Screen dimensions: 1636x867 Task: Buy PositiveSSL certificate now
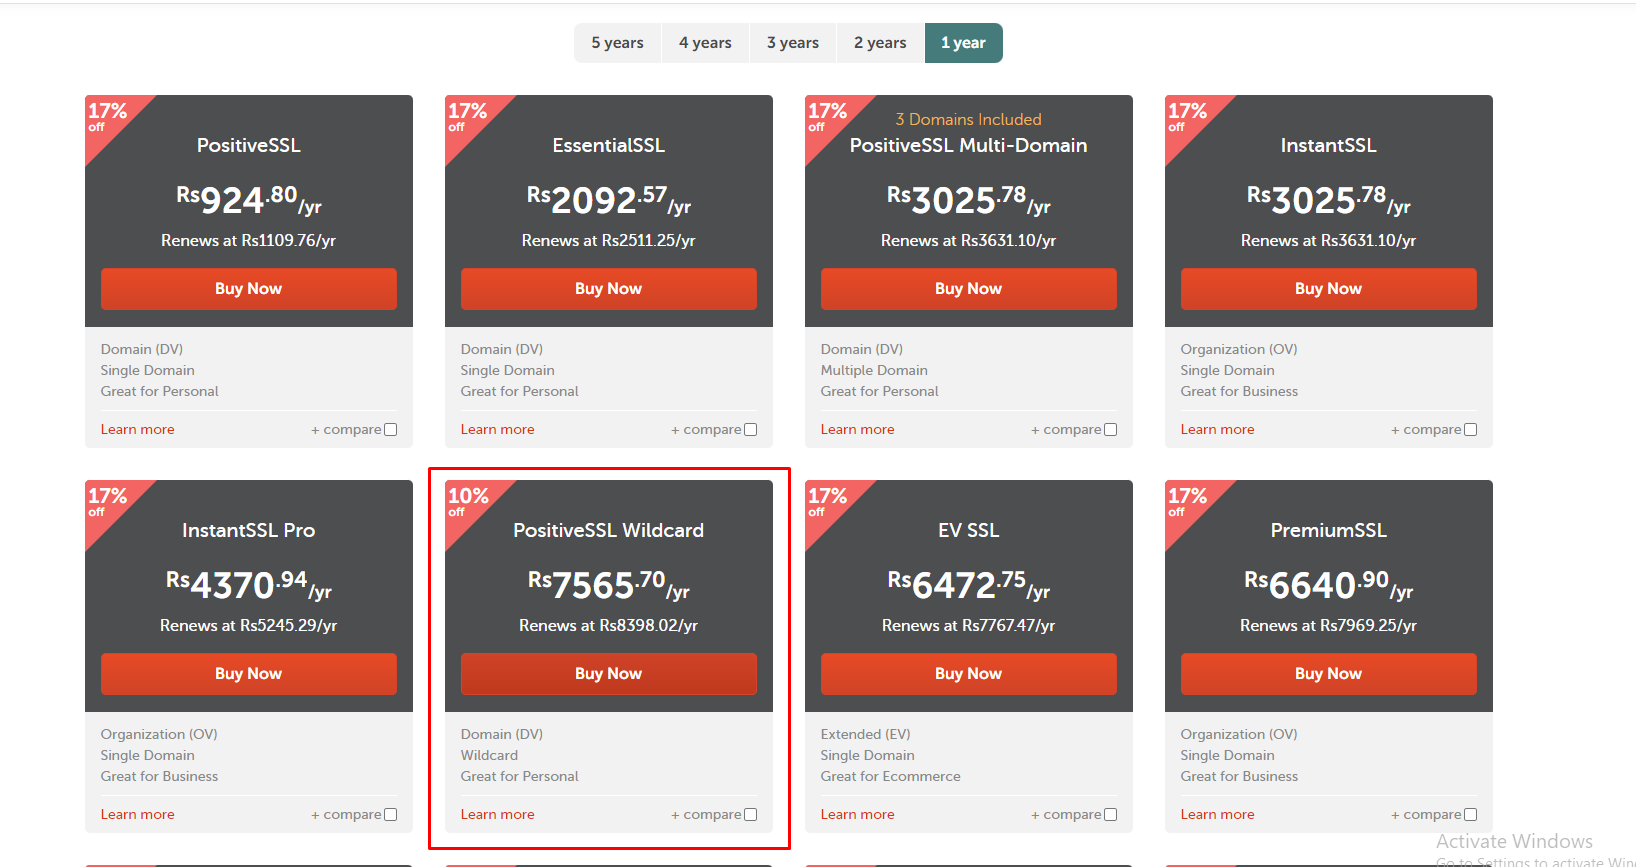249,289
